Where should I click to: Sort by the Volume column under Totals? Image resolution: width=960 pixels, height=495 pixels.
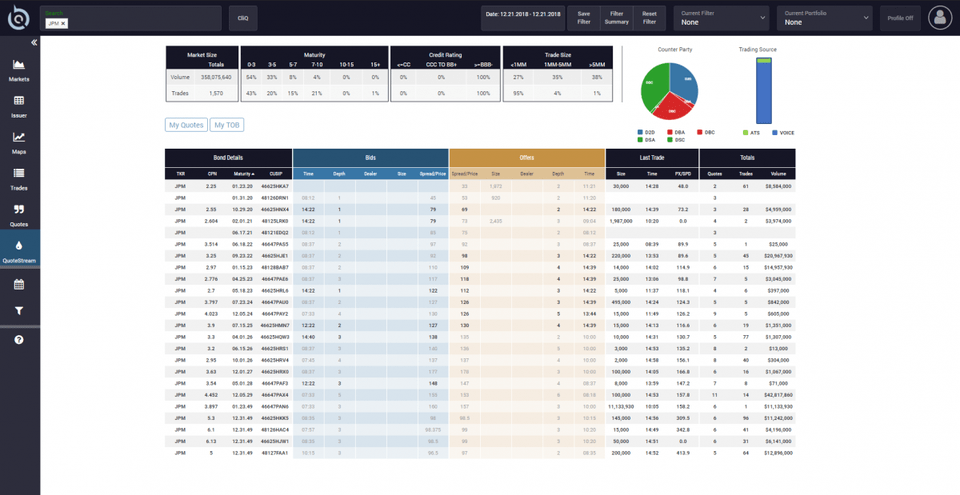pos(779,174)
